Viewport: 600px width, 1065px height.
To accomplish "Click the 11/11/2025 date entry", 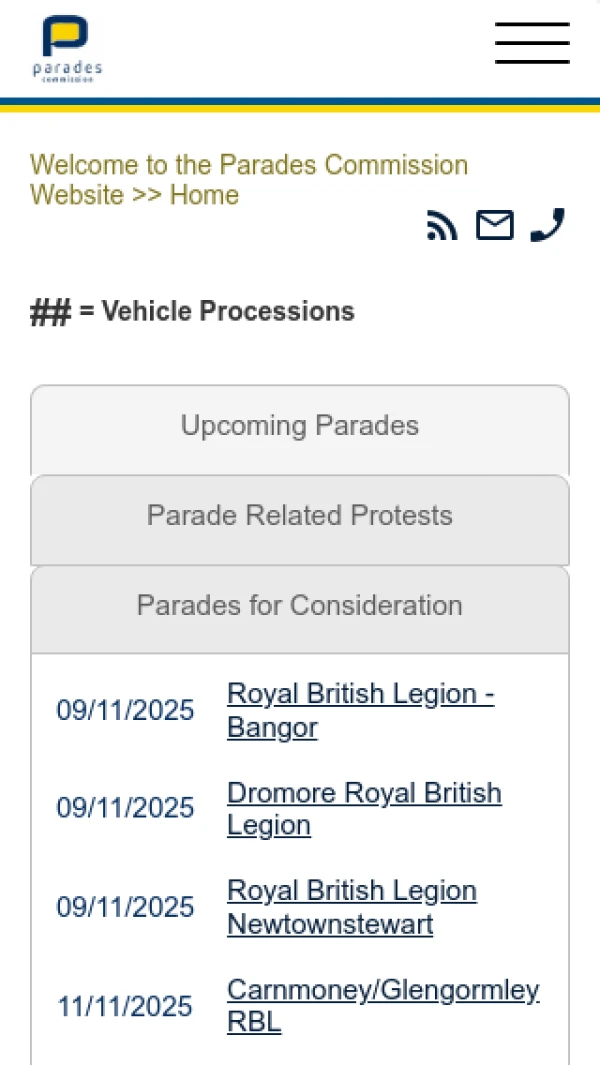I will coord(125,1007).
